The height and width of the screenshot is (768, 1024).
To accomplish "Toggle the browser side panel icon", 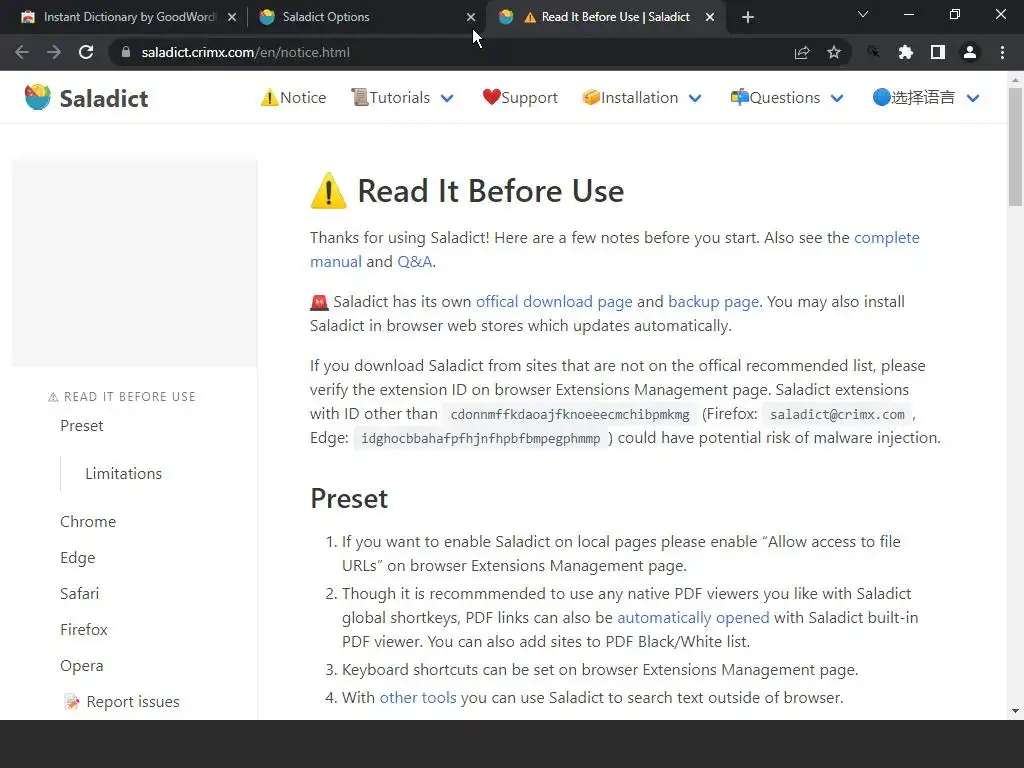I will (x=938, y=52).
